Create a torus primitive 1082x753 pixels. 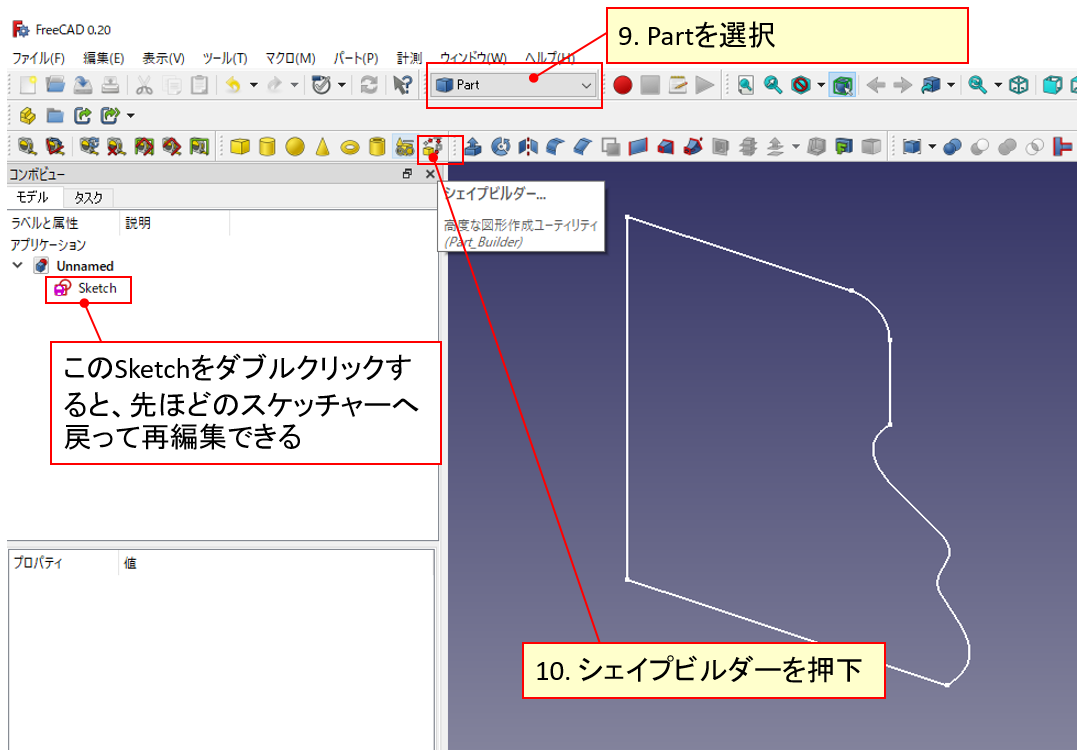pyautogui.click(x=350, y=146)
